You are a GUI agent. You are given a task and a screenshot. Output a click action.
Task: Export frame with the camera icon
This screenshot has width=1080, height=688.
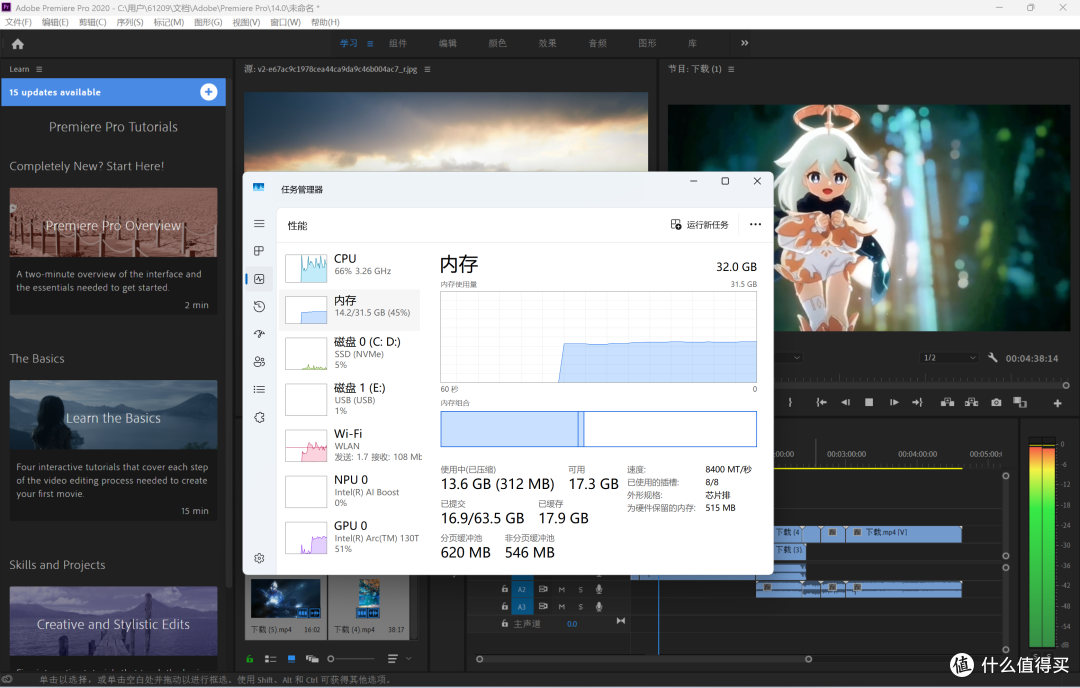pyautogui.click(x=996, y=402)
